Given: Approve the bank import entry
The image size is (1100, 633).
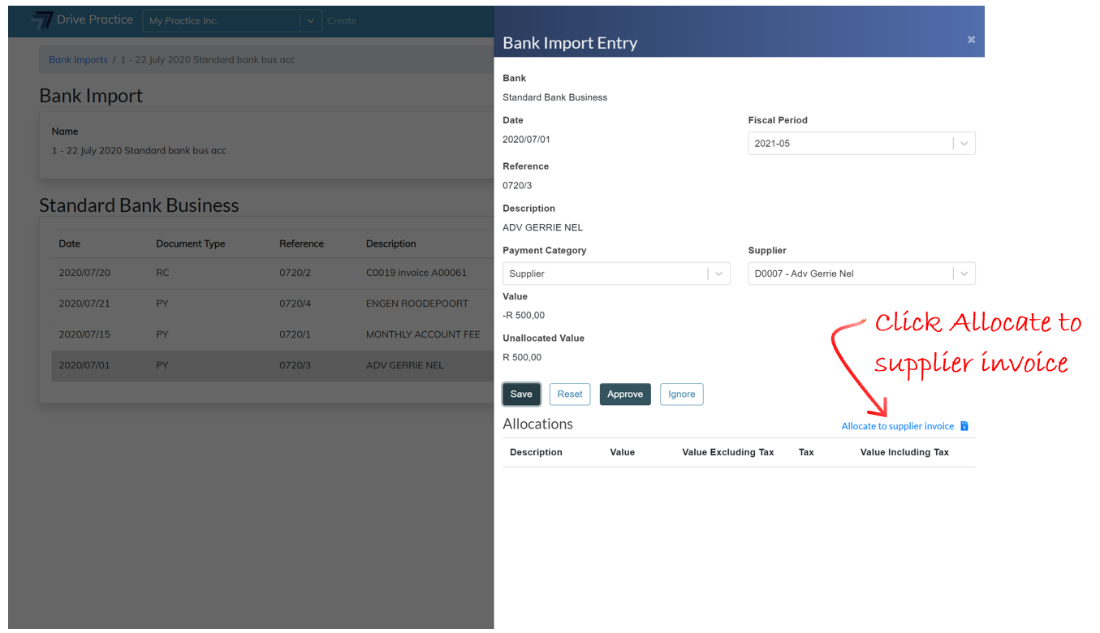Looking at the screenshot, I should pyautogui.click(x=625, y=394).
